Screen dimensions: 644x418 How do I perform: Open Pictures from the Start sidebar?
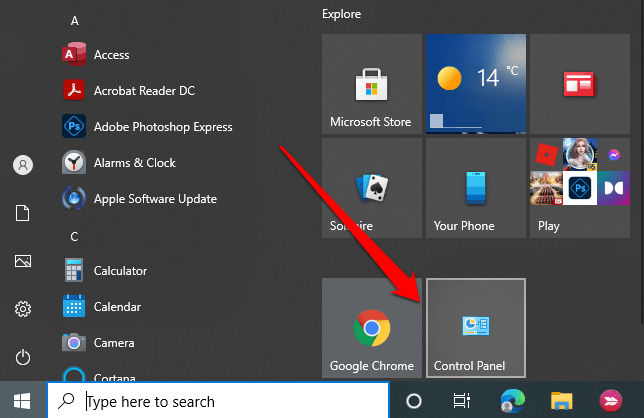pos(23,261)
